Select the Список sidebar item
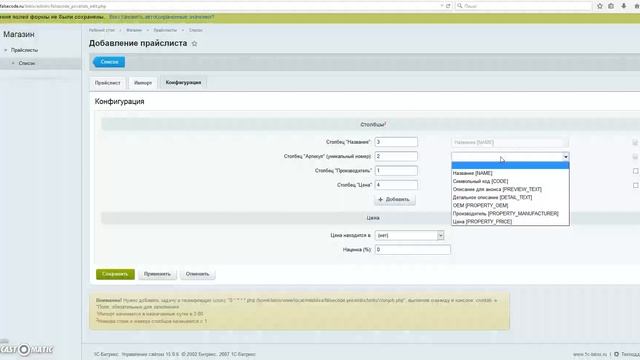 coord(27,63)
